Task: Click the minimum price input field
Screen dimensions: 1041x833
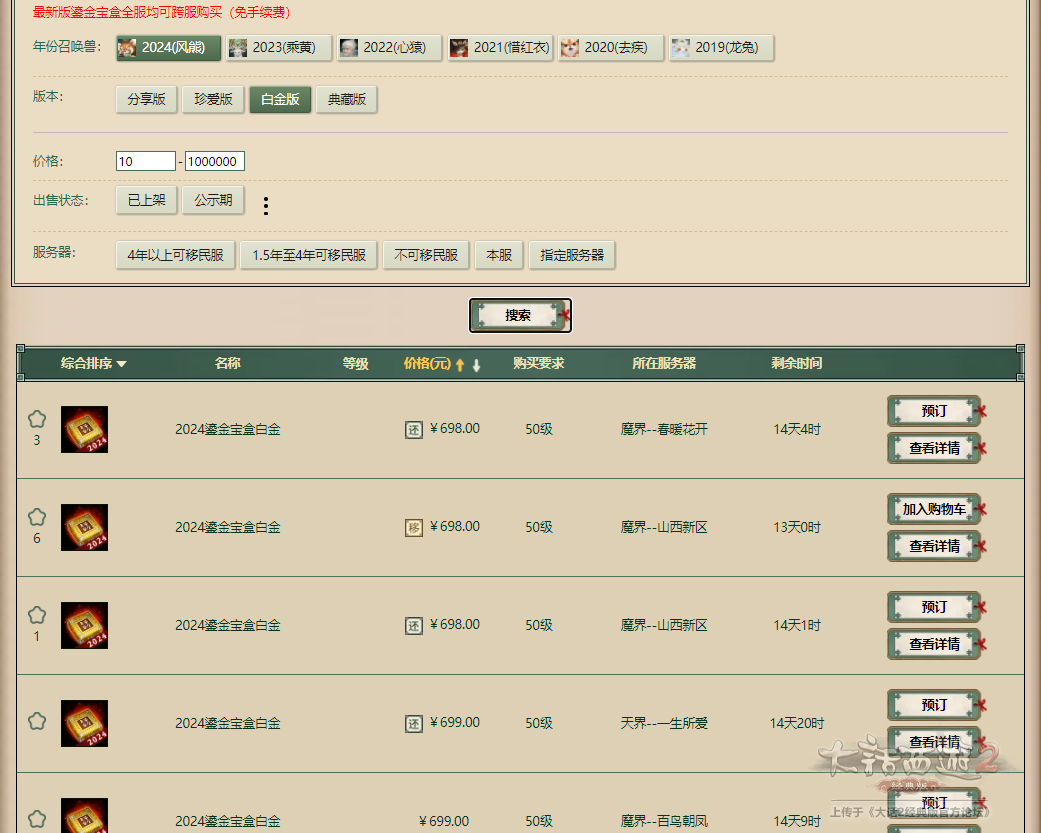Action: pyautogui.click(x=145, y=161)
